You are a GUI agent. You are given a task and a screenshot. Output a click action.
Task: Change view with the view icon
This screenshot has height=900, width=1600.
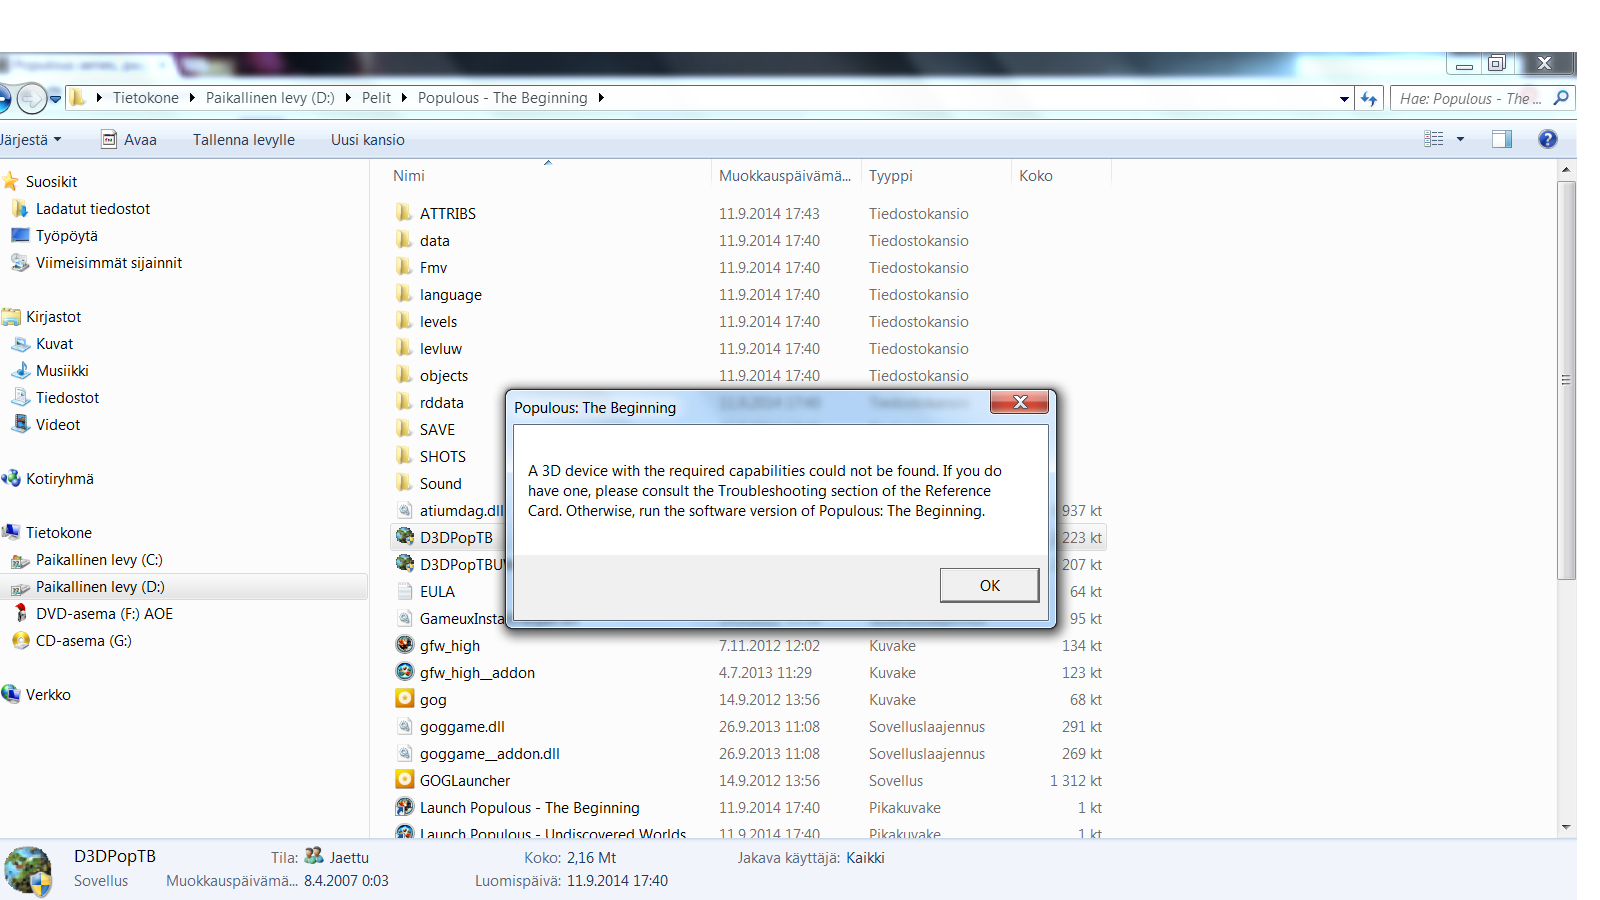point(1434,139)
